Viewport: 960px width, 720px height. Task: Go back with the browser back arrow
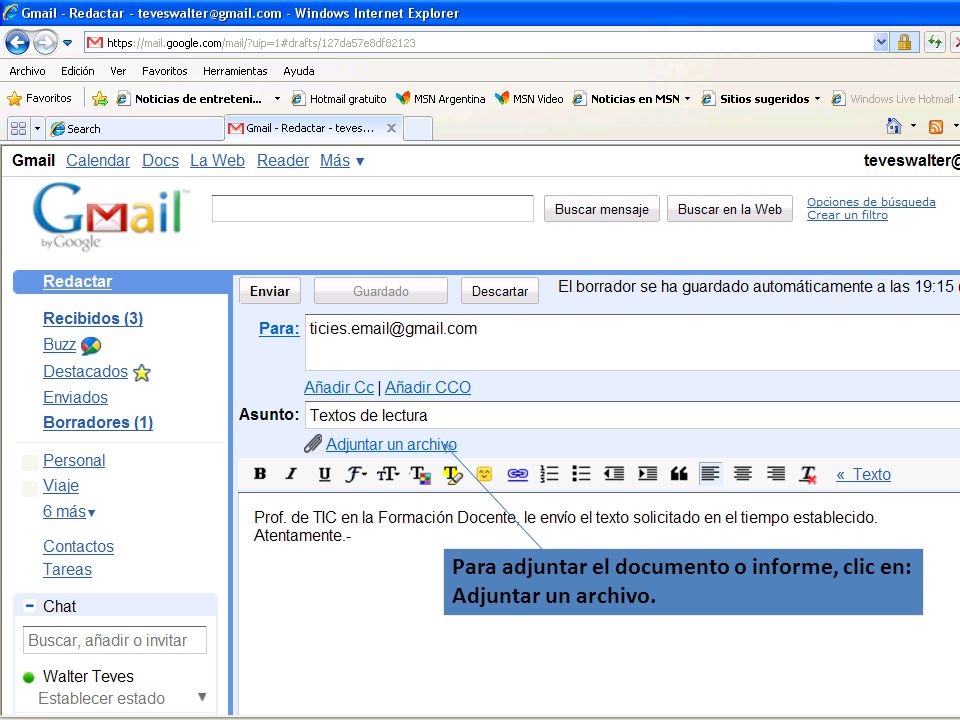17,42
